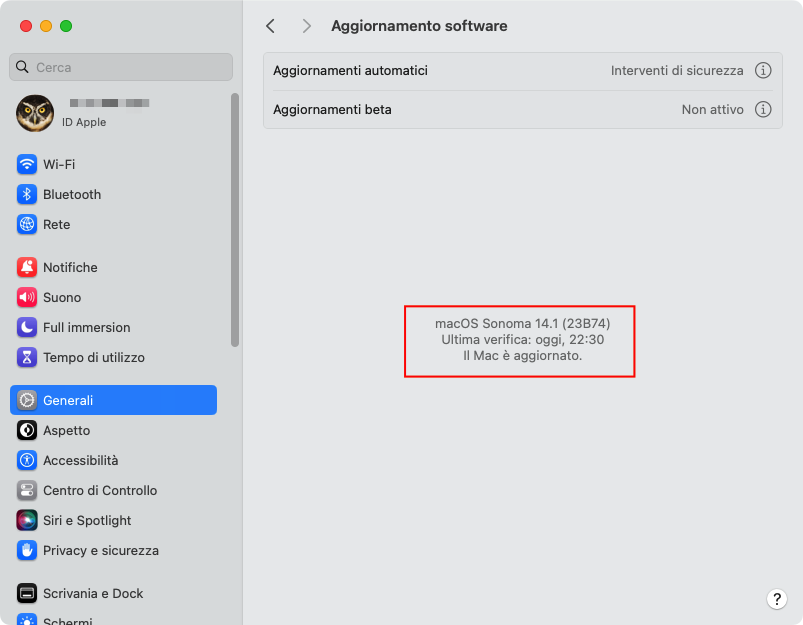Select Generali in the sidebar
This screenshot has height=625, width=803.
point(114,400)
